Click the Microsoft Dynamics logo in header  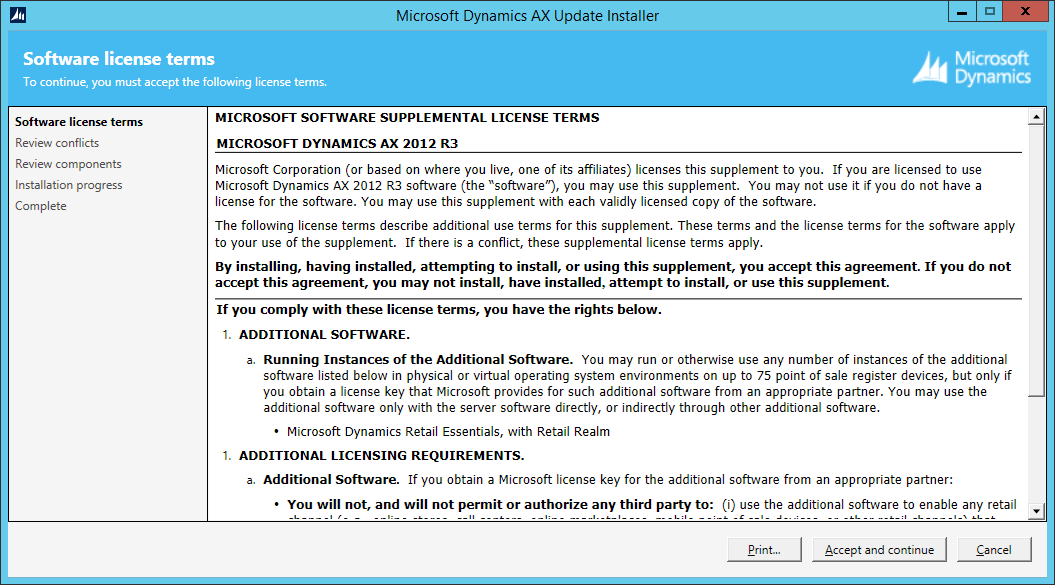coord(971,68)
